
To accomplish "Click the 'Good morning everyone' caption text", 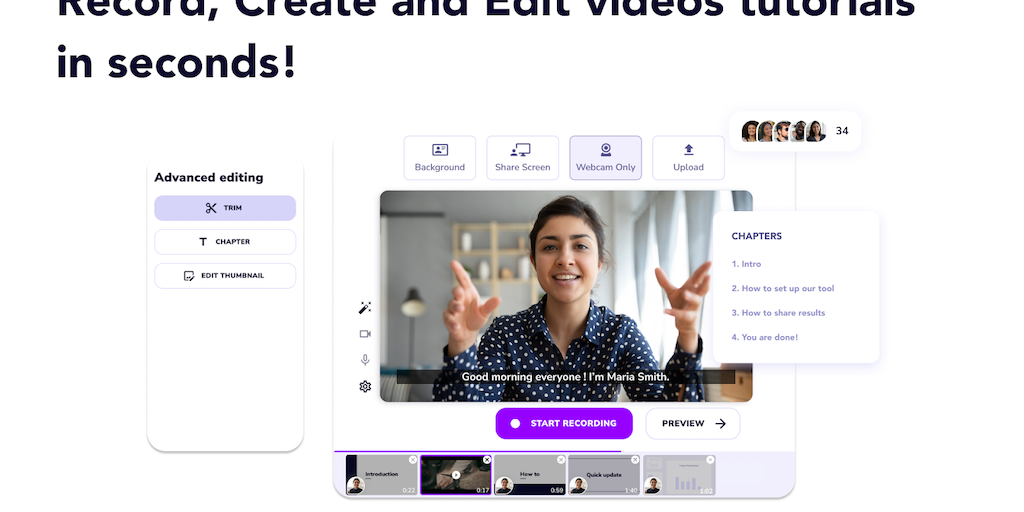I will point(566,377).
